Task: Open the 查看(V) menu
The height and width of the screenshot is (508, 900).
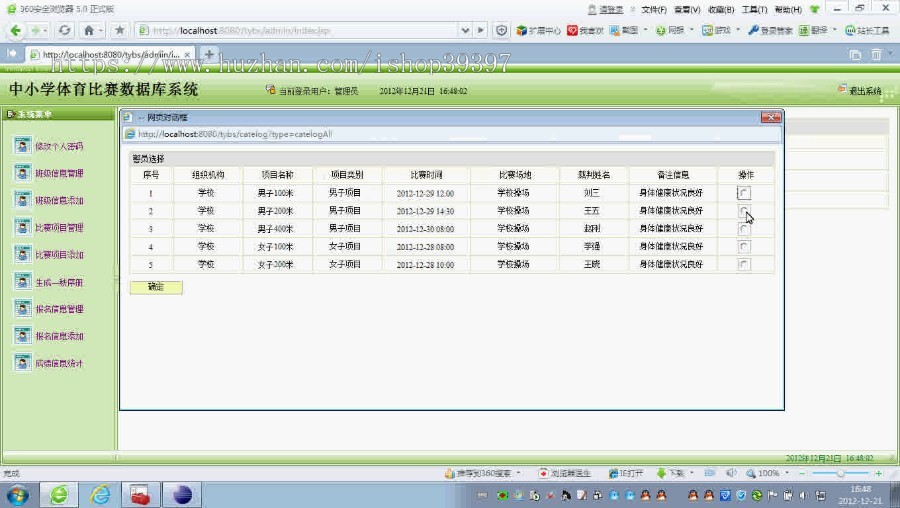Action: coord(687,10)
